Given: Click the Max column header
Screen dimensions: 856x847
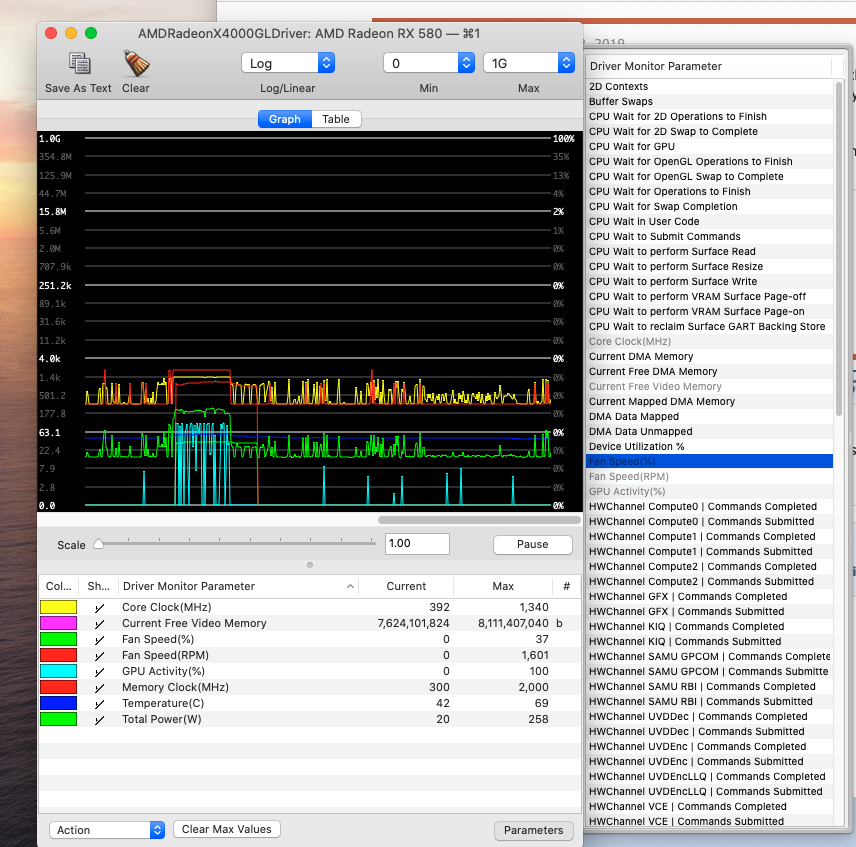Looking at the screenshot, I should [x=503, y=586].
